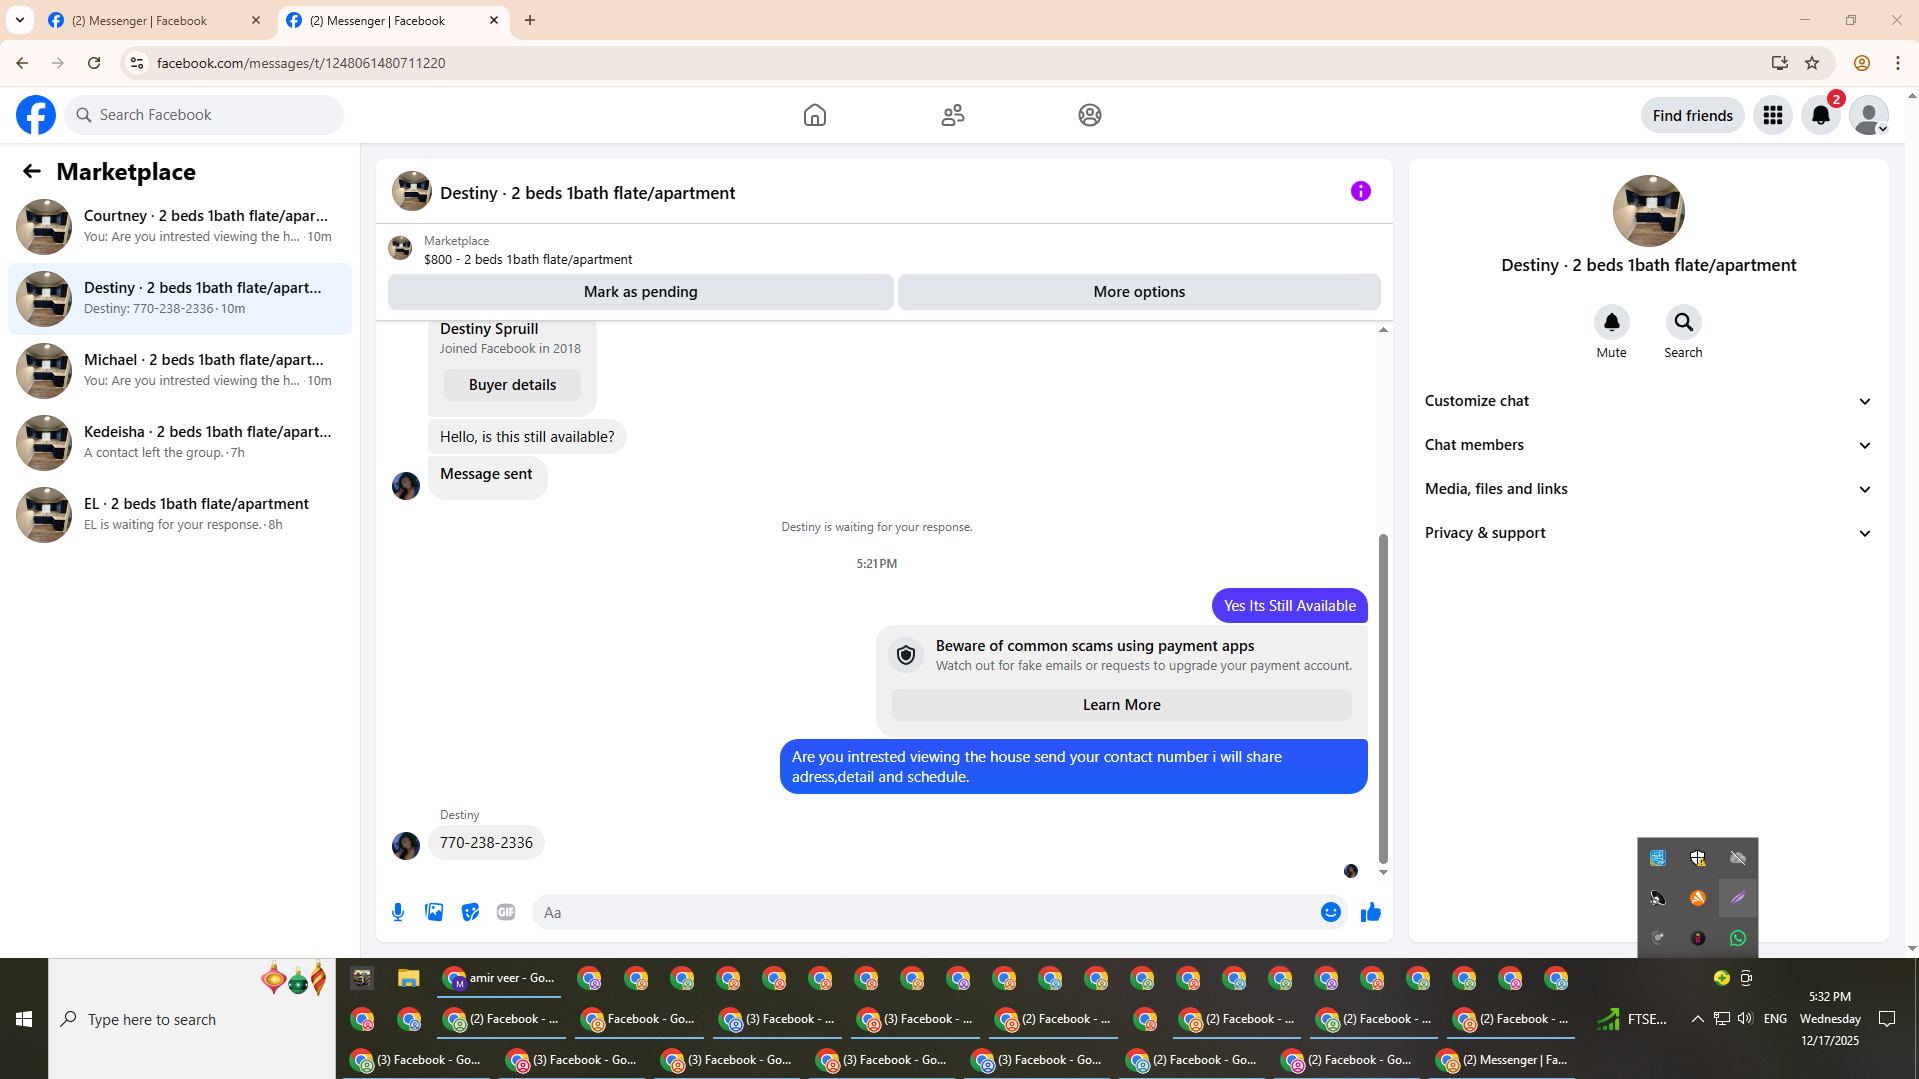Open notifications bell with 2 badge
The width and height of the screenshot is (1919, 1079).
click(1821, 115)
